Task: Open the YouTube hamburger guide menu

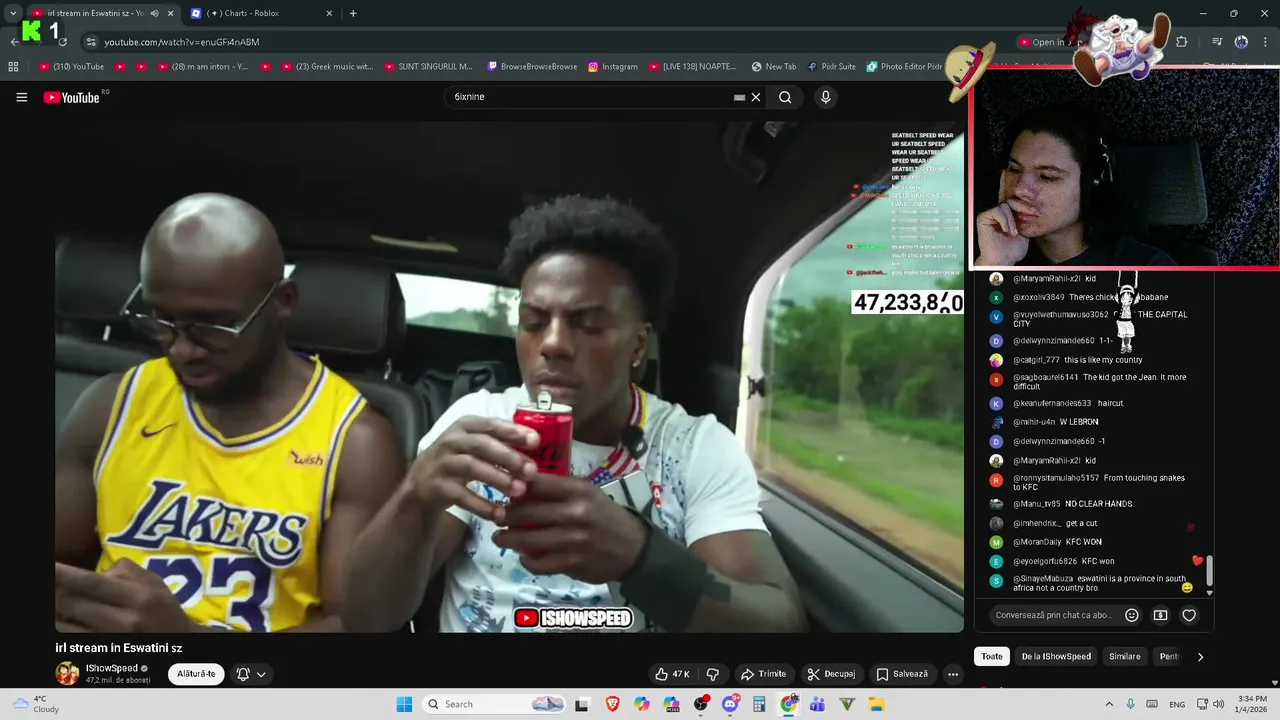Action: 21,97
